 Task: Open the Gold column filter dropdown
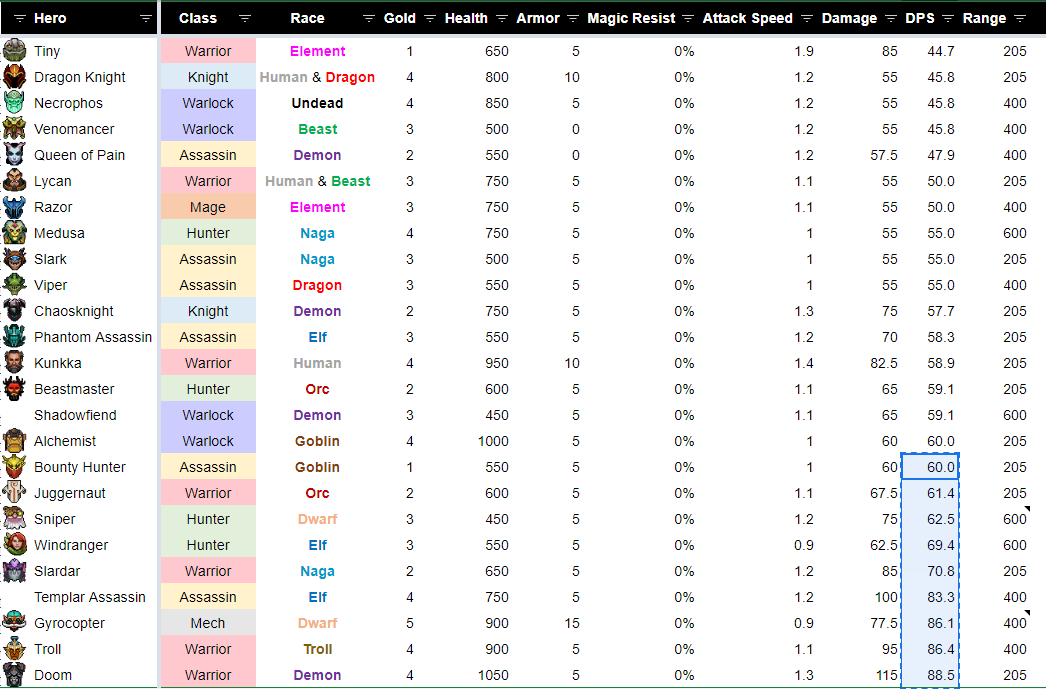click(x=430, y=19)
